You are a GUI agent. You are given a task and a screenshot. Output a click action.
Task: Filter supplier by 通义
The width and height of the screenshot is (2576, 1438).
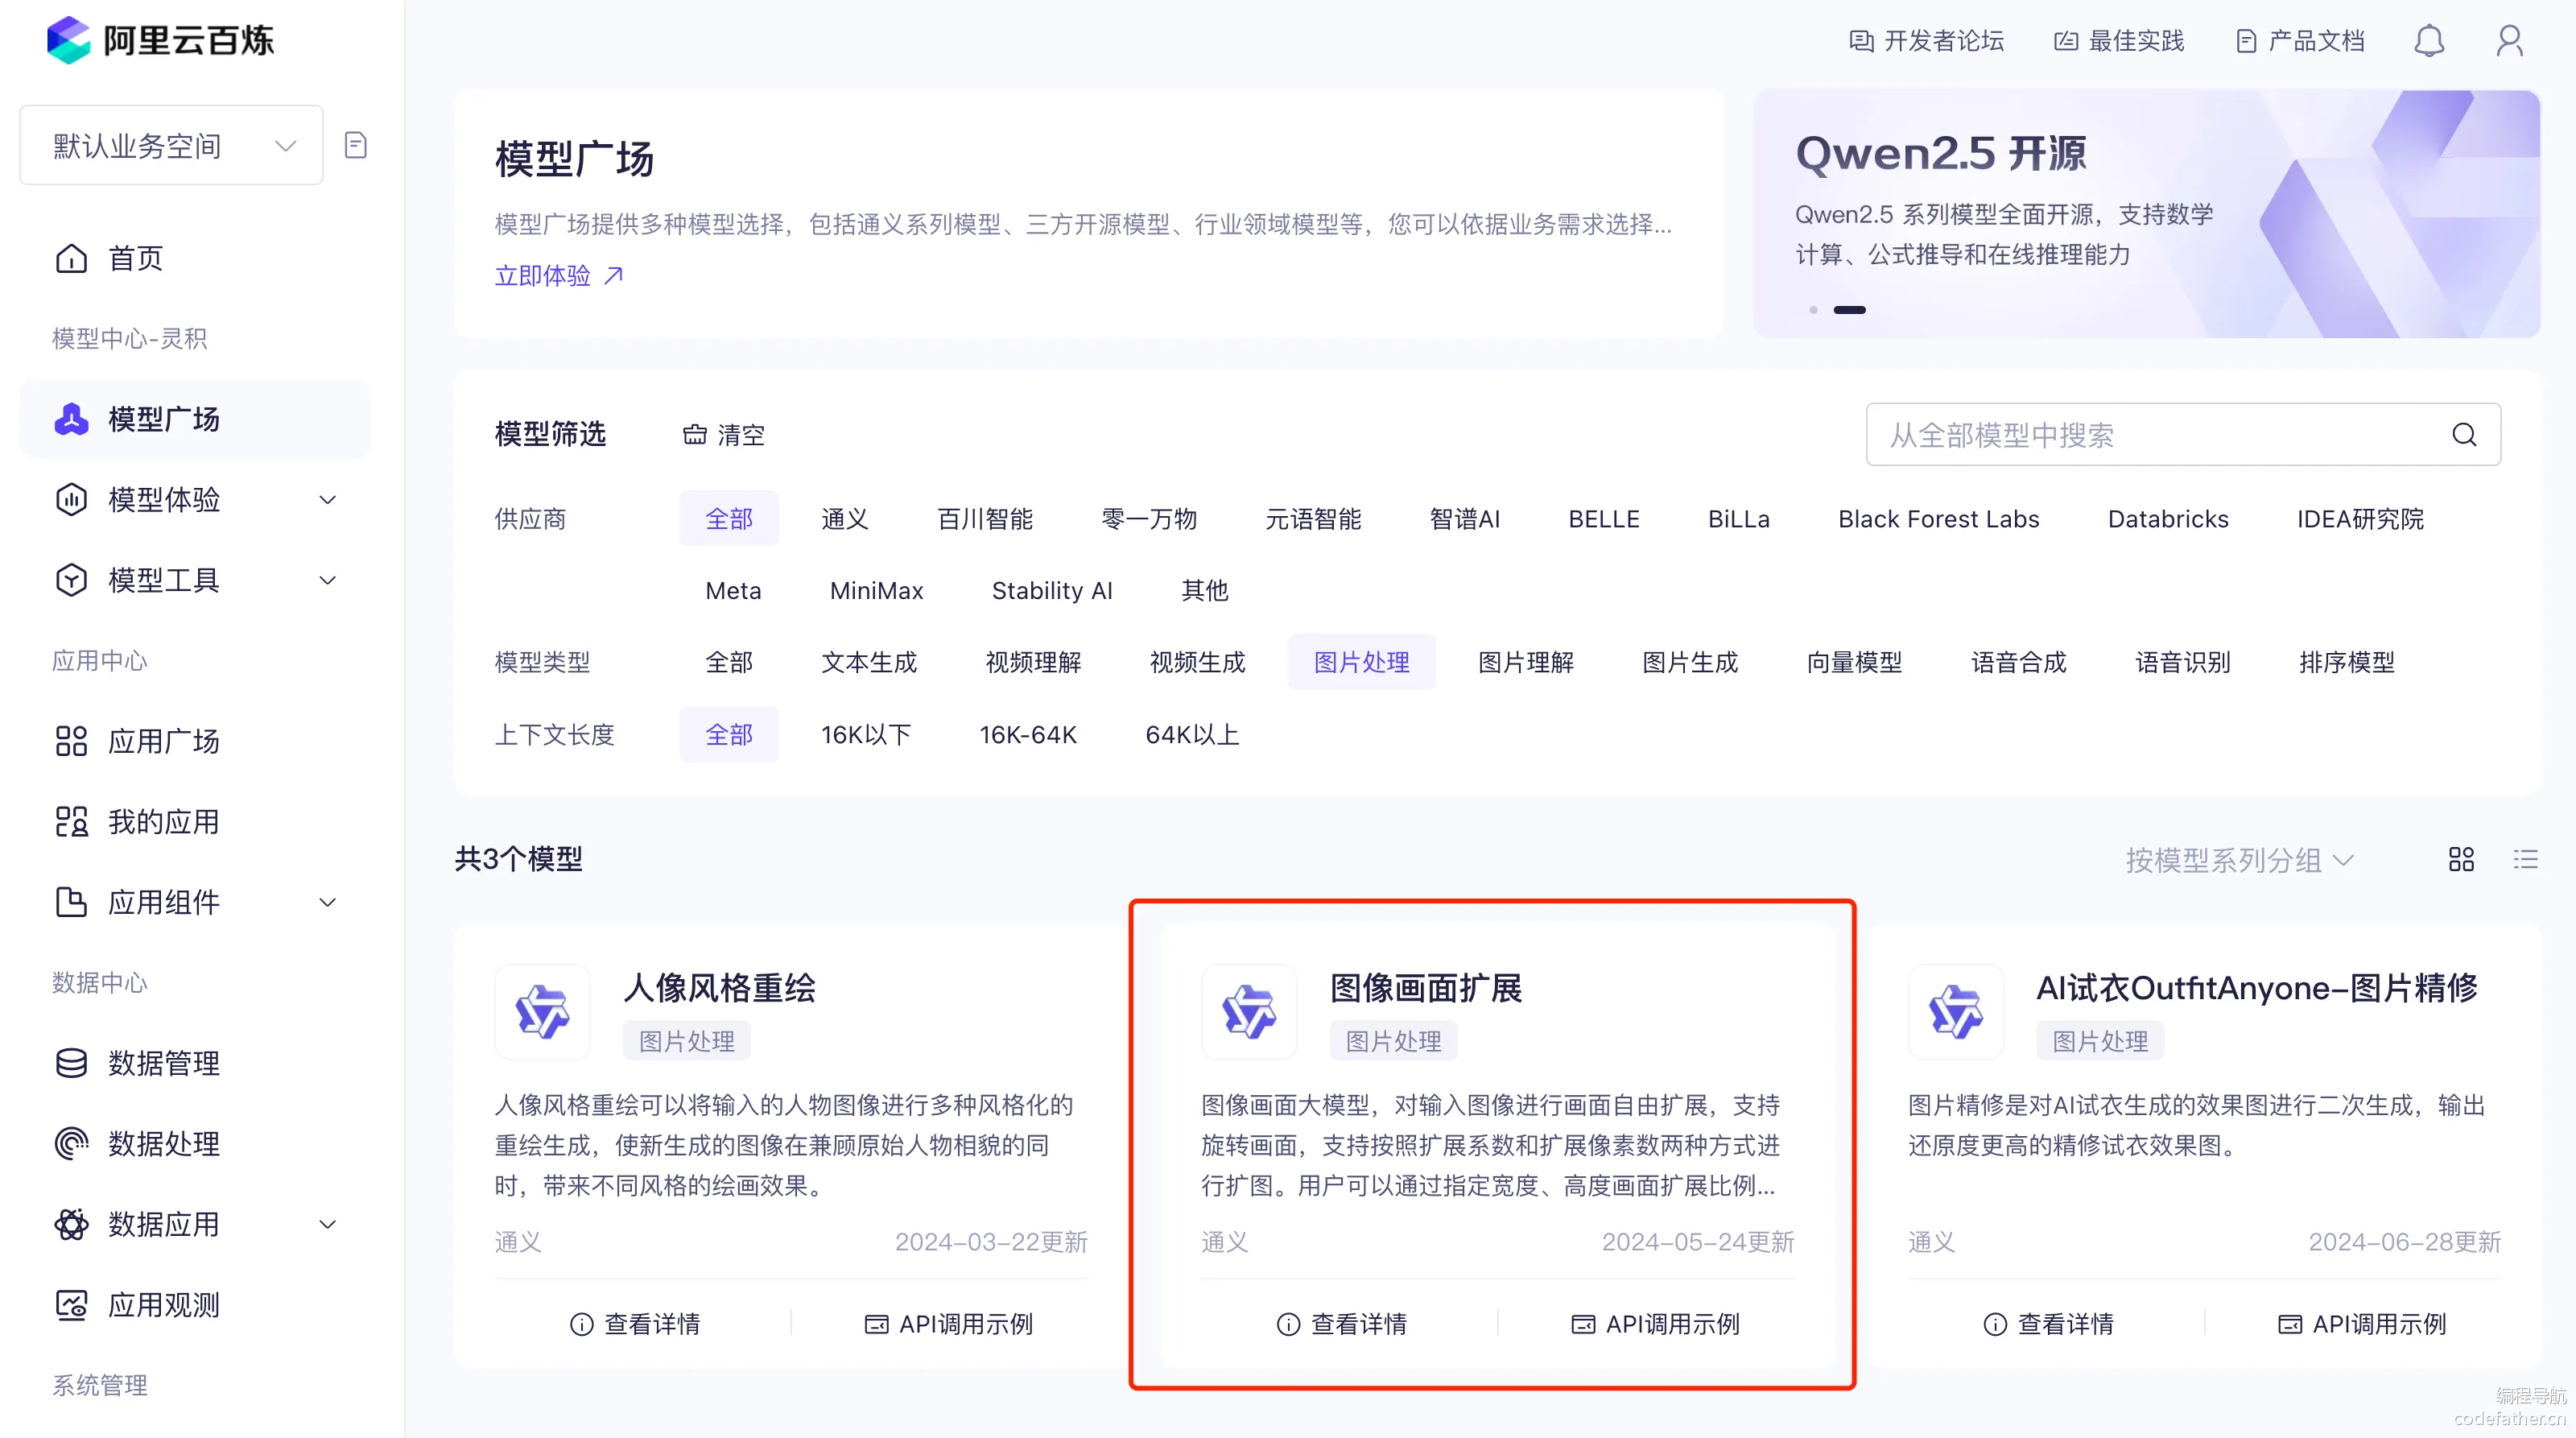[x=845, y=519]
